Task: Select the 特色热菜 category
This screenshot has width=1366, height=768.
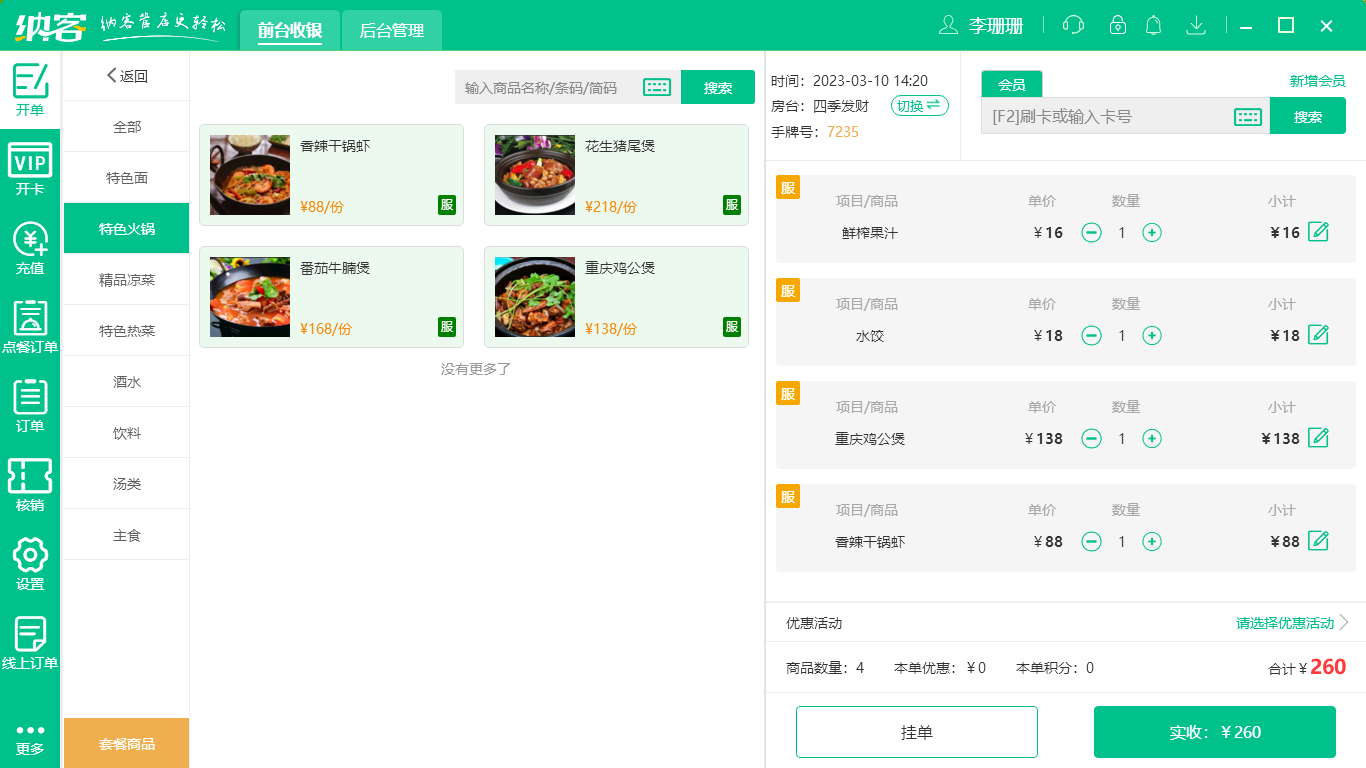Action: pos(126,330)
